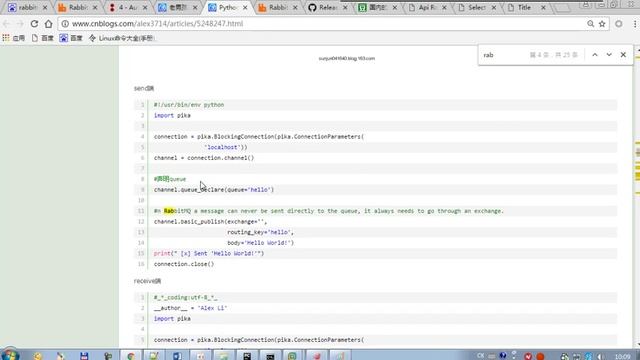Open the Apps bookmarks shortcut
This screenshot has height=360, width=640.
[x=13, y=38]
